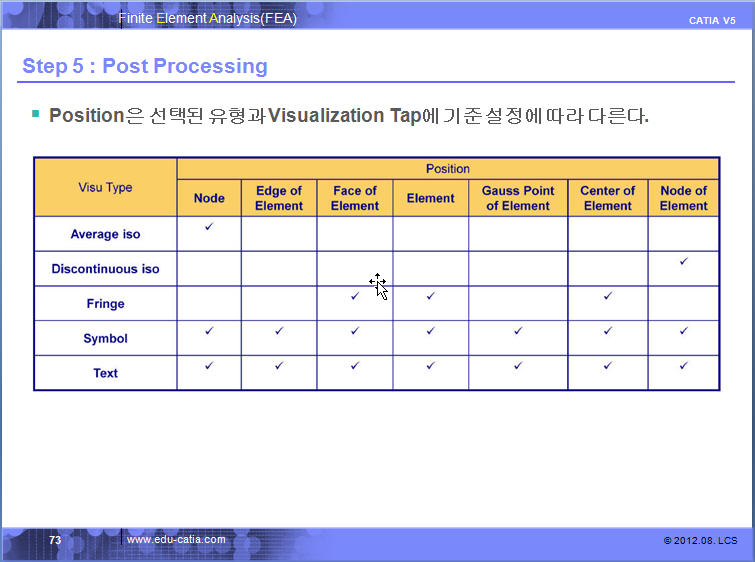
Task: Click the Discontinuous iso Node of Element checkmark
Action: (683, 262)
